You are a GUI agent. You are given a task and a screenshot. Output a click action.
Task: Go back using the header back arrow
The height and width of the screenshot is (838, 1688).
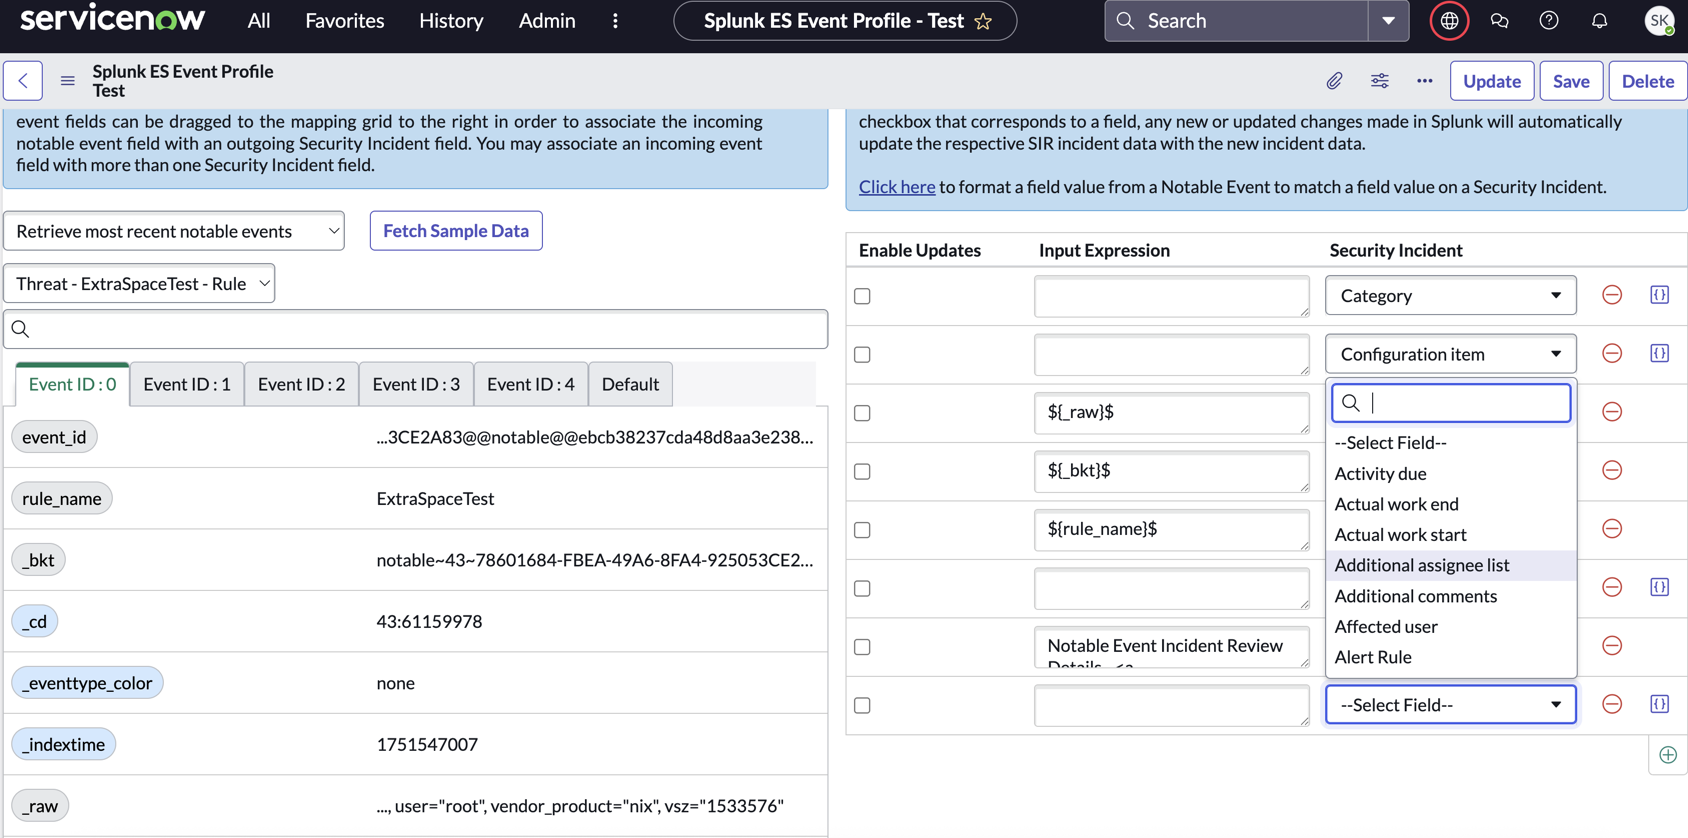[23, 81]
